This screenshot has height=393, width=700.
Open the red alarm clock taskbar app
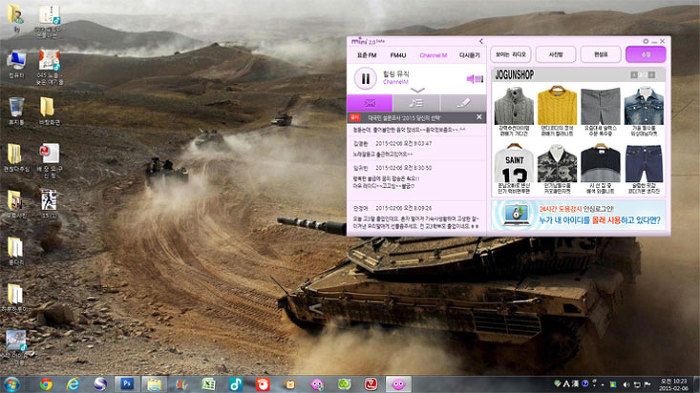coord(262,384)
